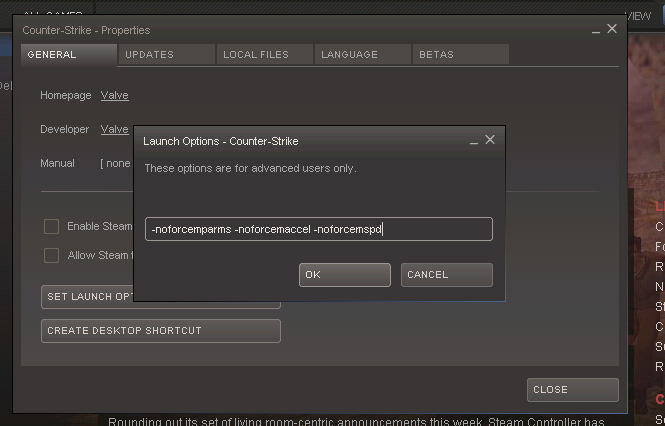
Task: Select the Language tab
Action: [363, 54]
